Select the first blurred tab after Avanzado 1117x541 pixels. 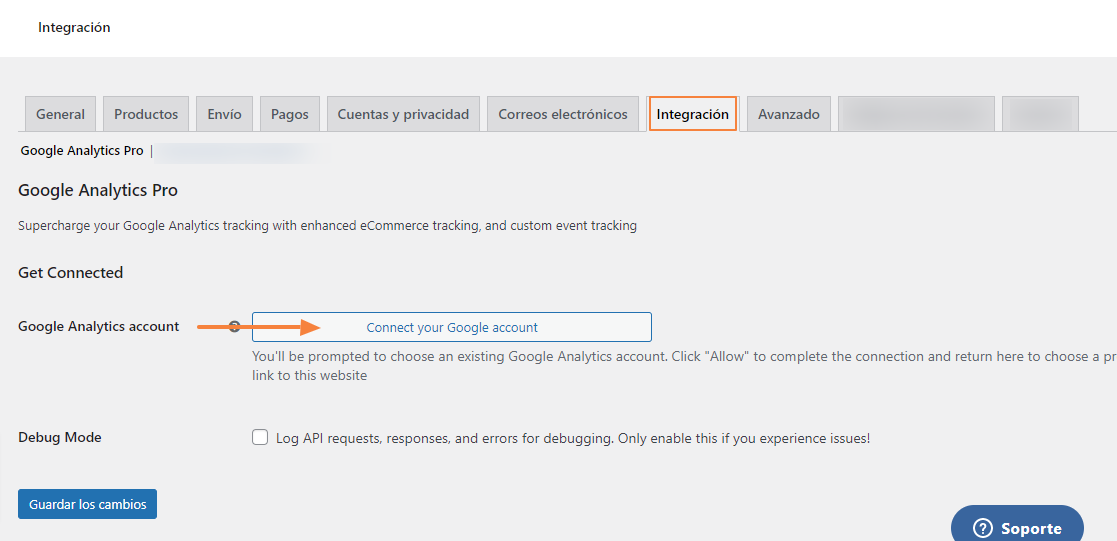(x=916, y=114)
